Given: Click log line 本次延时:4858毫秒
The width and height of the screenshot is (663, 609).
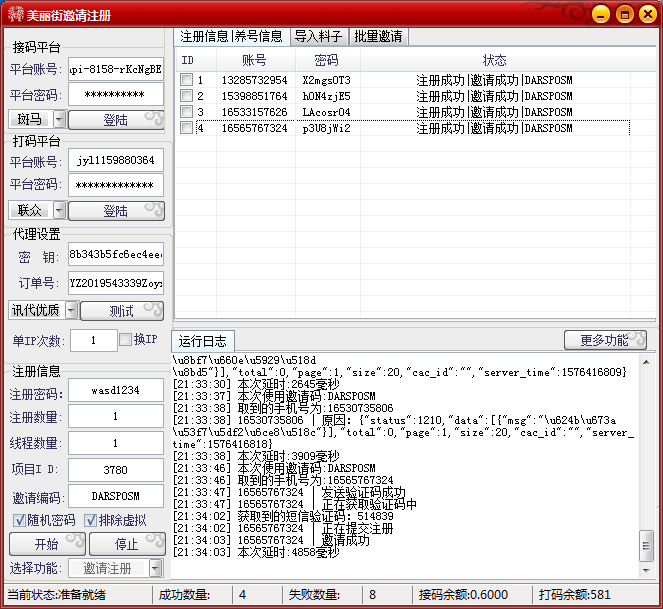Looking at the screenshot, I should click(256, 552).
